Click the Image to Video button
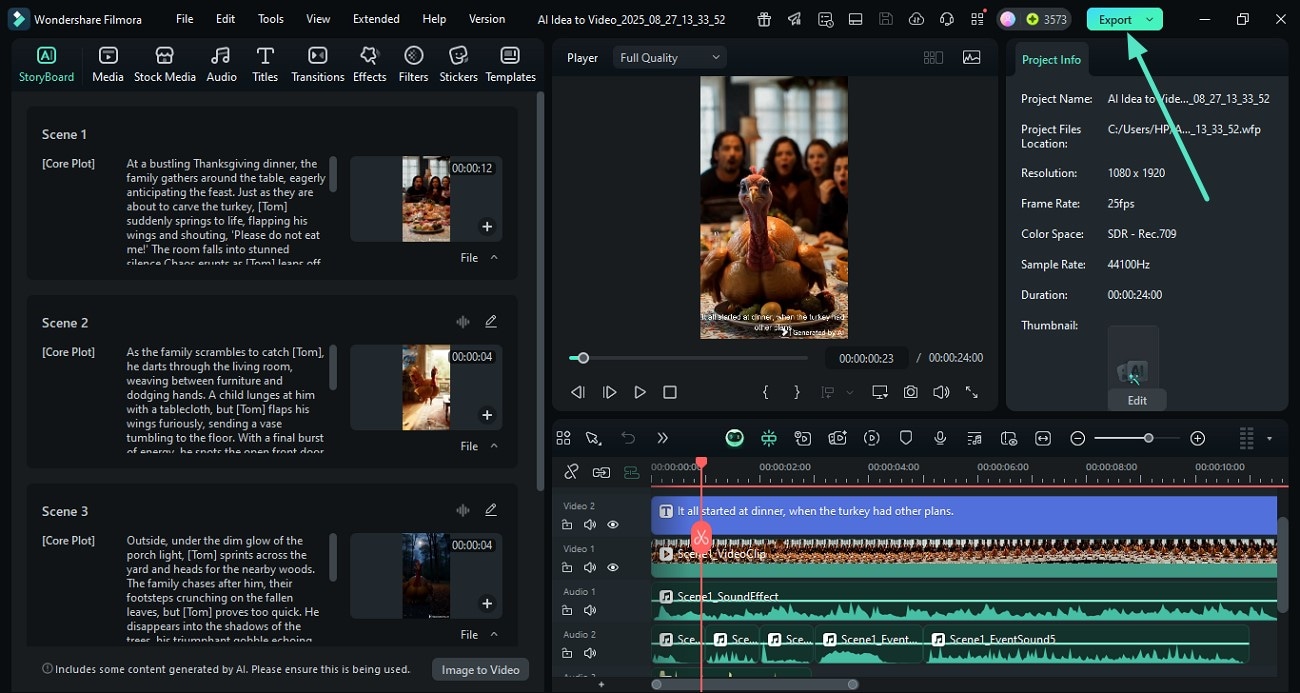Image resolution: width=1300 pixels, height=693 pixels. click(x=480, y=670)
